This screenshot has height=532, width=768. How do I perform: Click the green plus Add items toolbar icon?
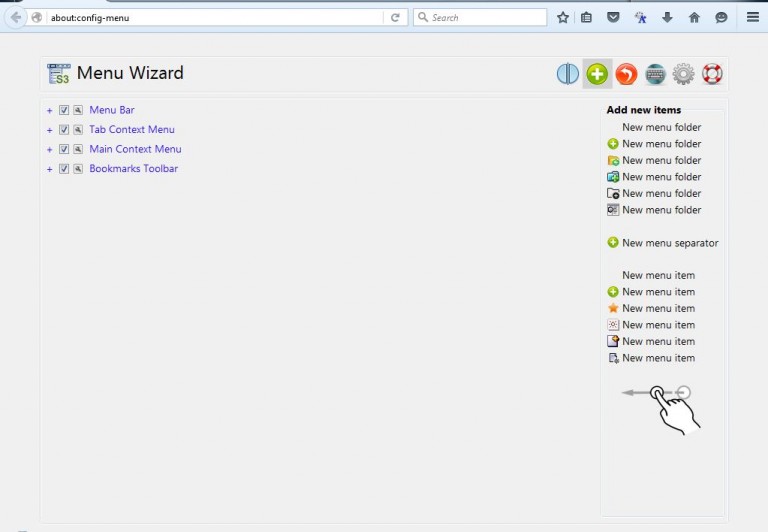[x=597, y=74]
